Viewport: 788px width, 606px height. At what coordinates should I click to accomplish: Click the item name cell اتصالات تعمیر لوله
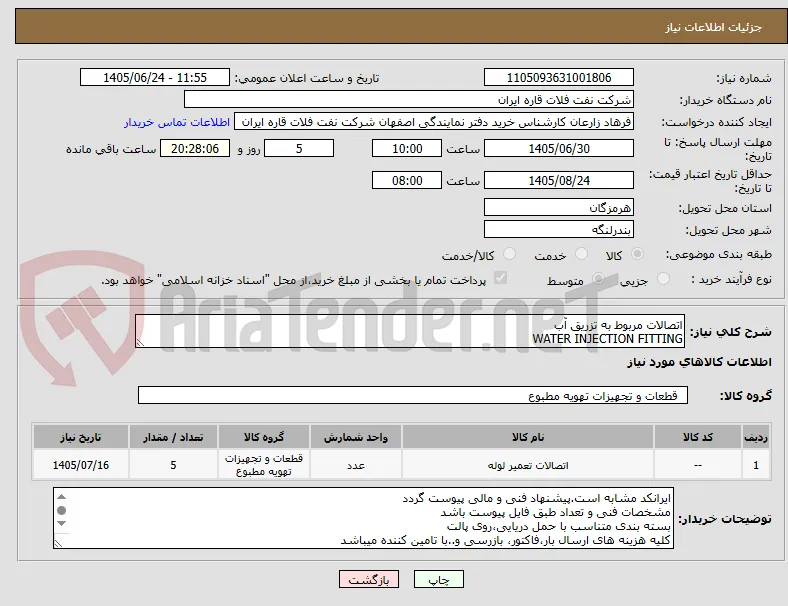tap(528, 465)
